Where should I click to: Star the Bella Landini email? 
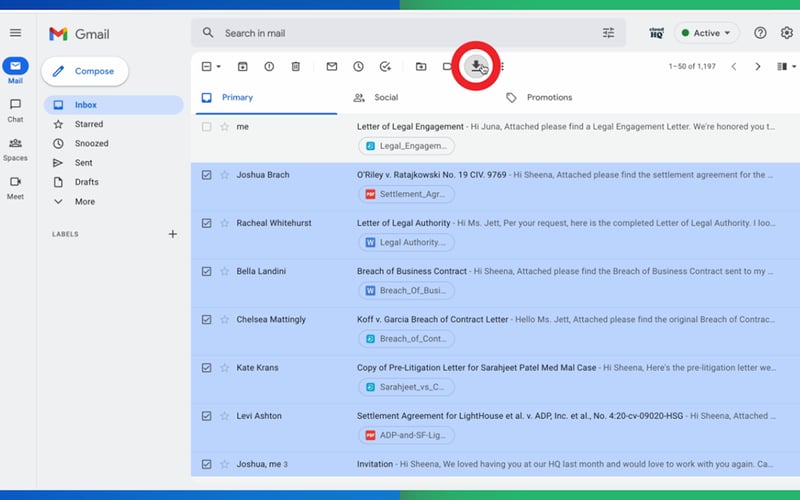point(224,271)
